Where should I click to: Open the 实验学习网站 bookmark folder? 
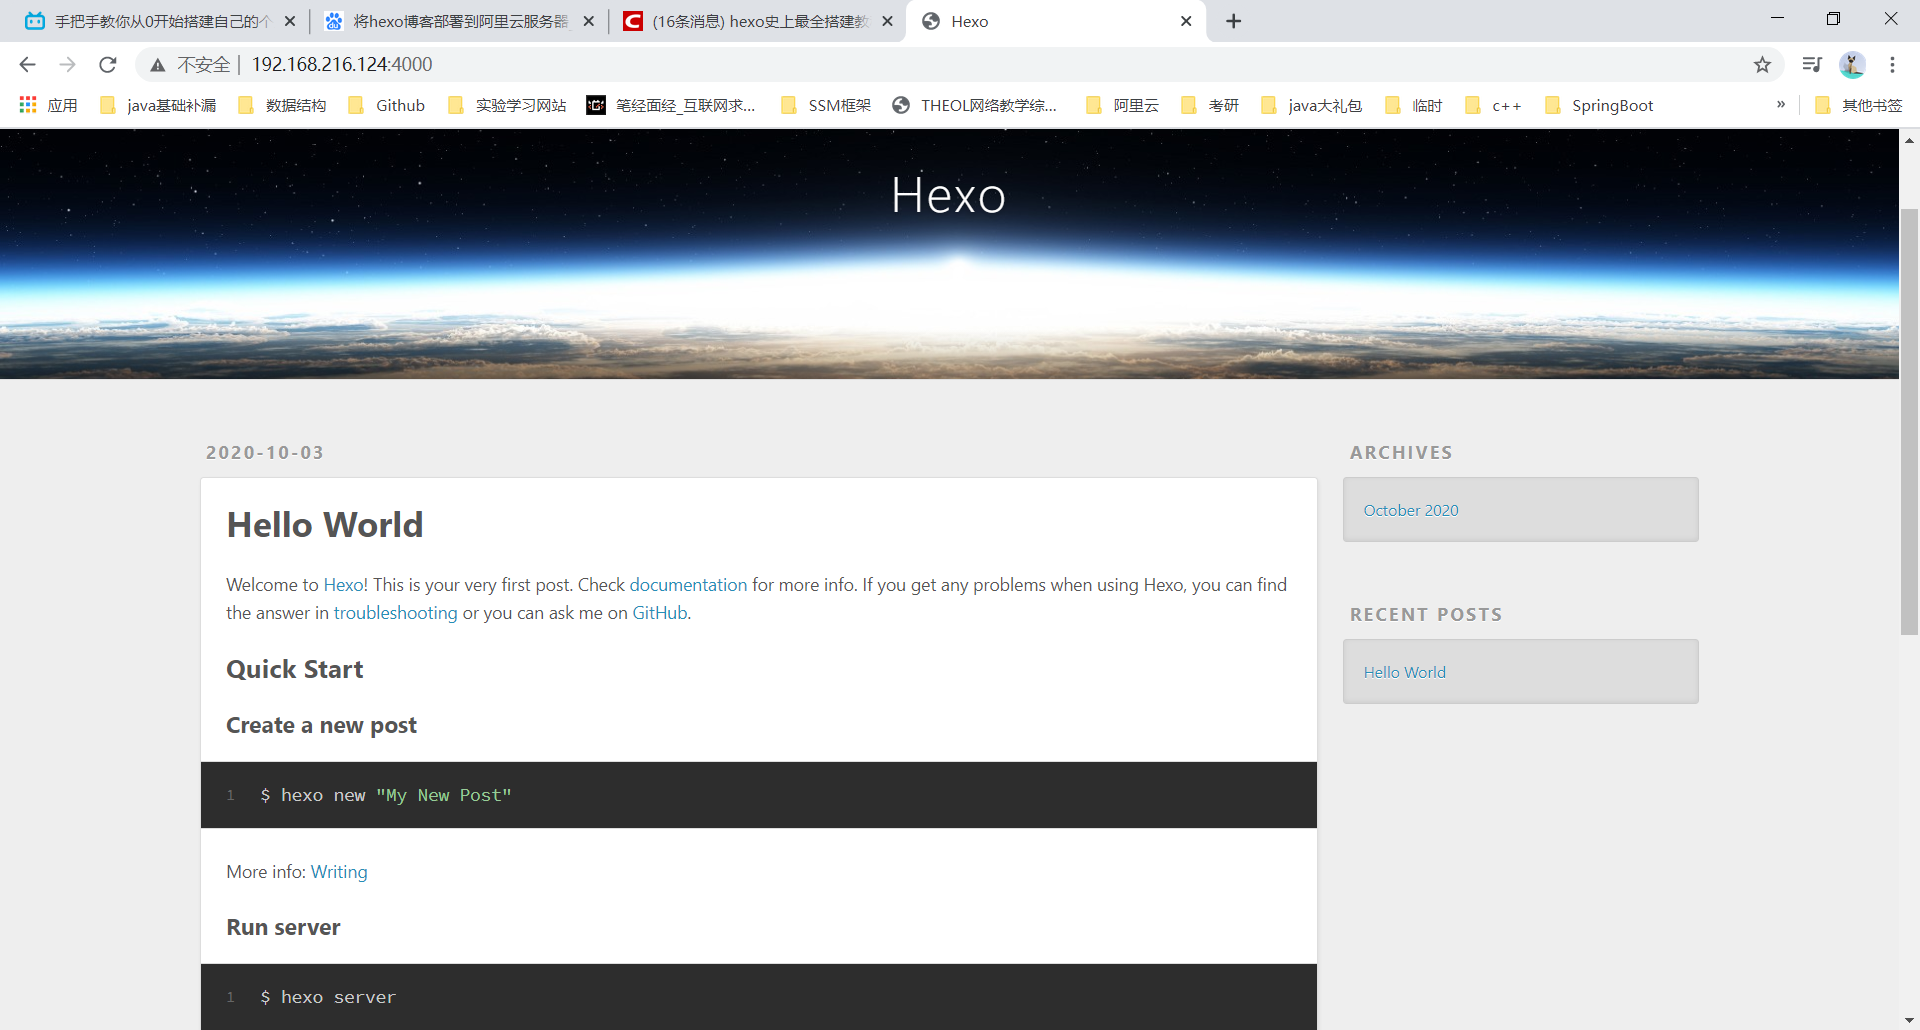(507, 105)
